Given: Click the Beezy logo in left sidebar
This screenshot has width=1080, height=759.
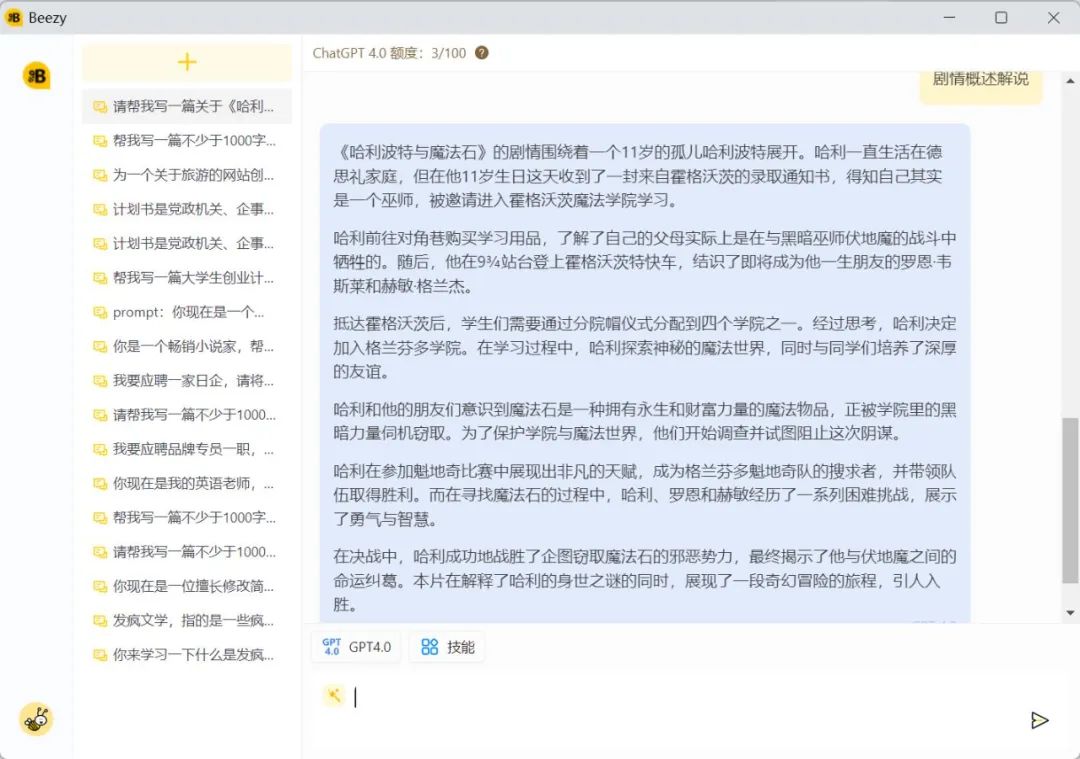Looking at the screenshot, I should click(37, 76).
